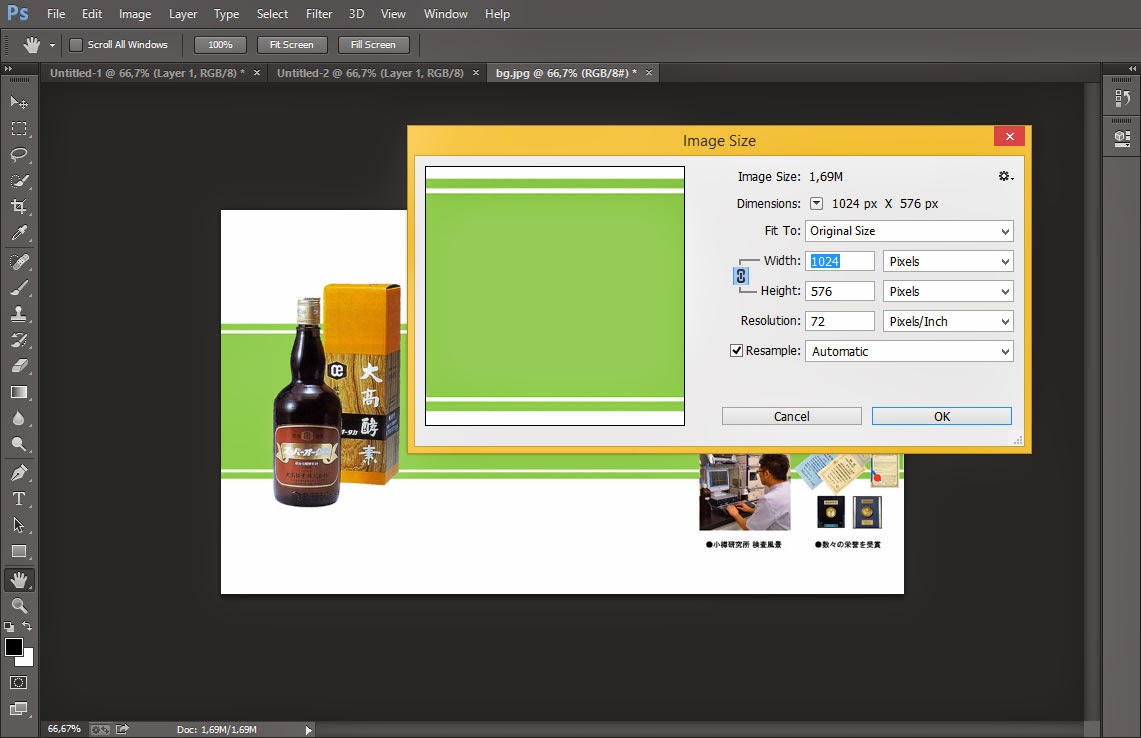
Task: Click OK in Image Size dialog
Action: tap(941, 416)
